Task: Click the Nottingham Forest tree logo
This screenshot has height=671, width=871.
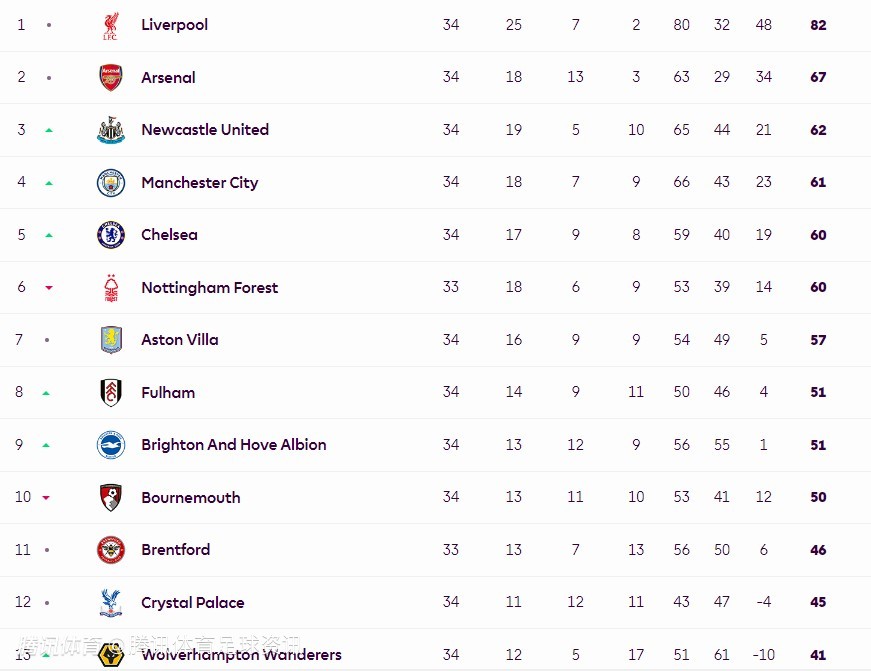Action: [110, 288]
